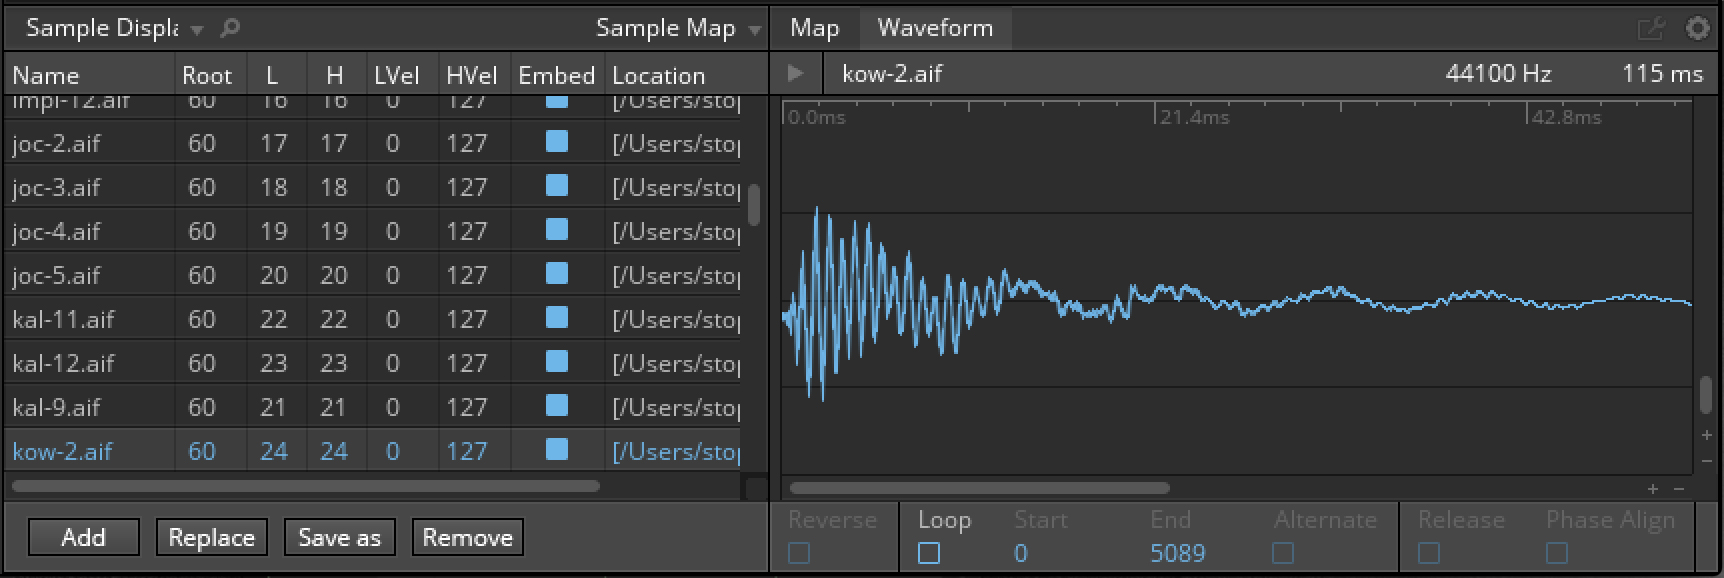
Task: Toggle Embed square for kal-11.aif
Action: (x=557, y=318)
